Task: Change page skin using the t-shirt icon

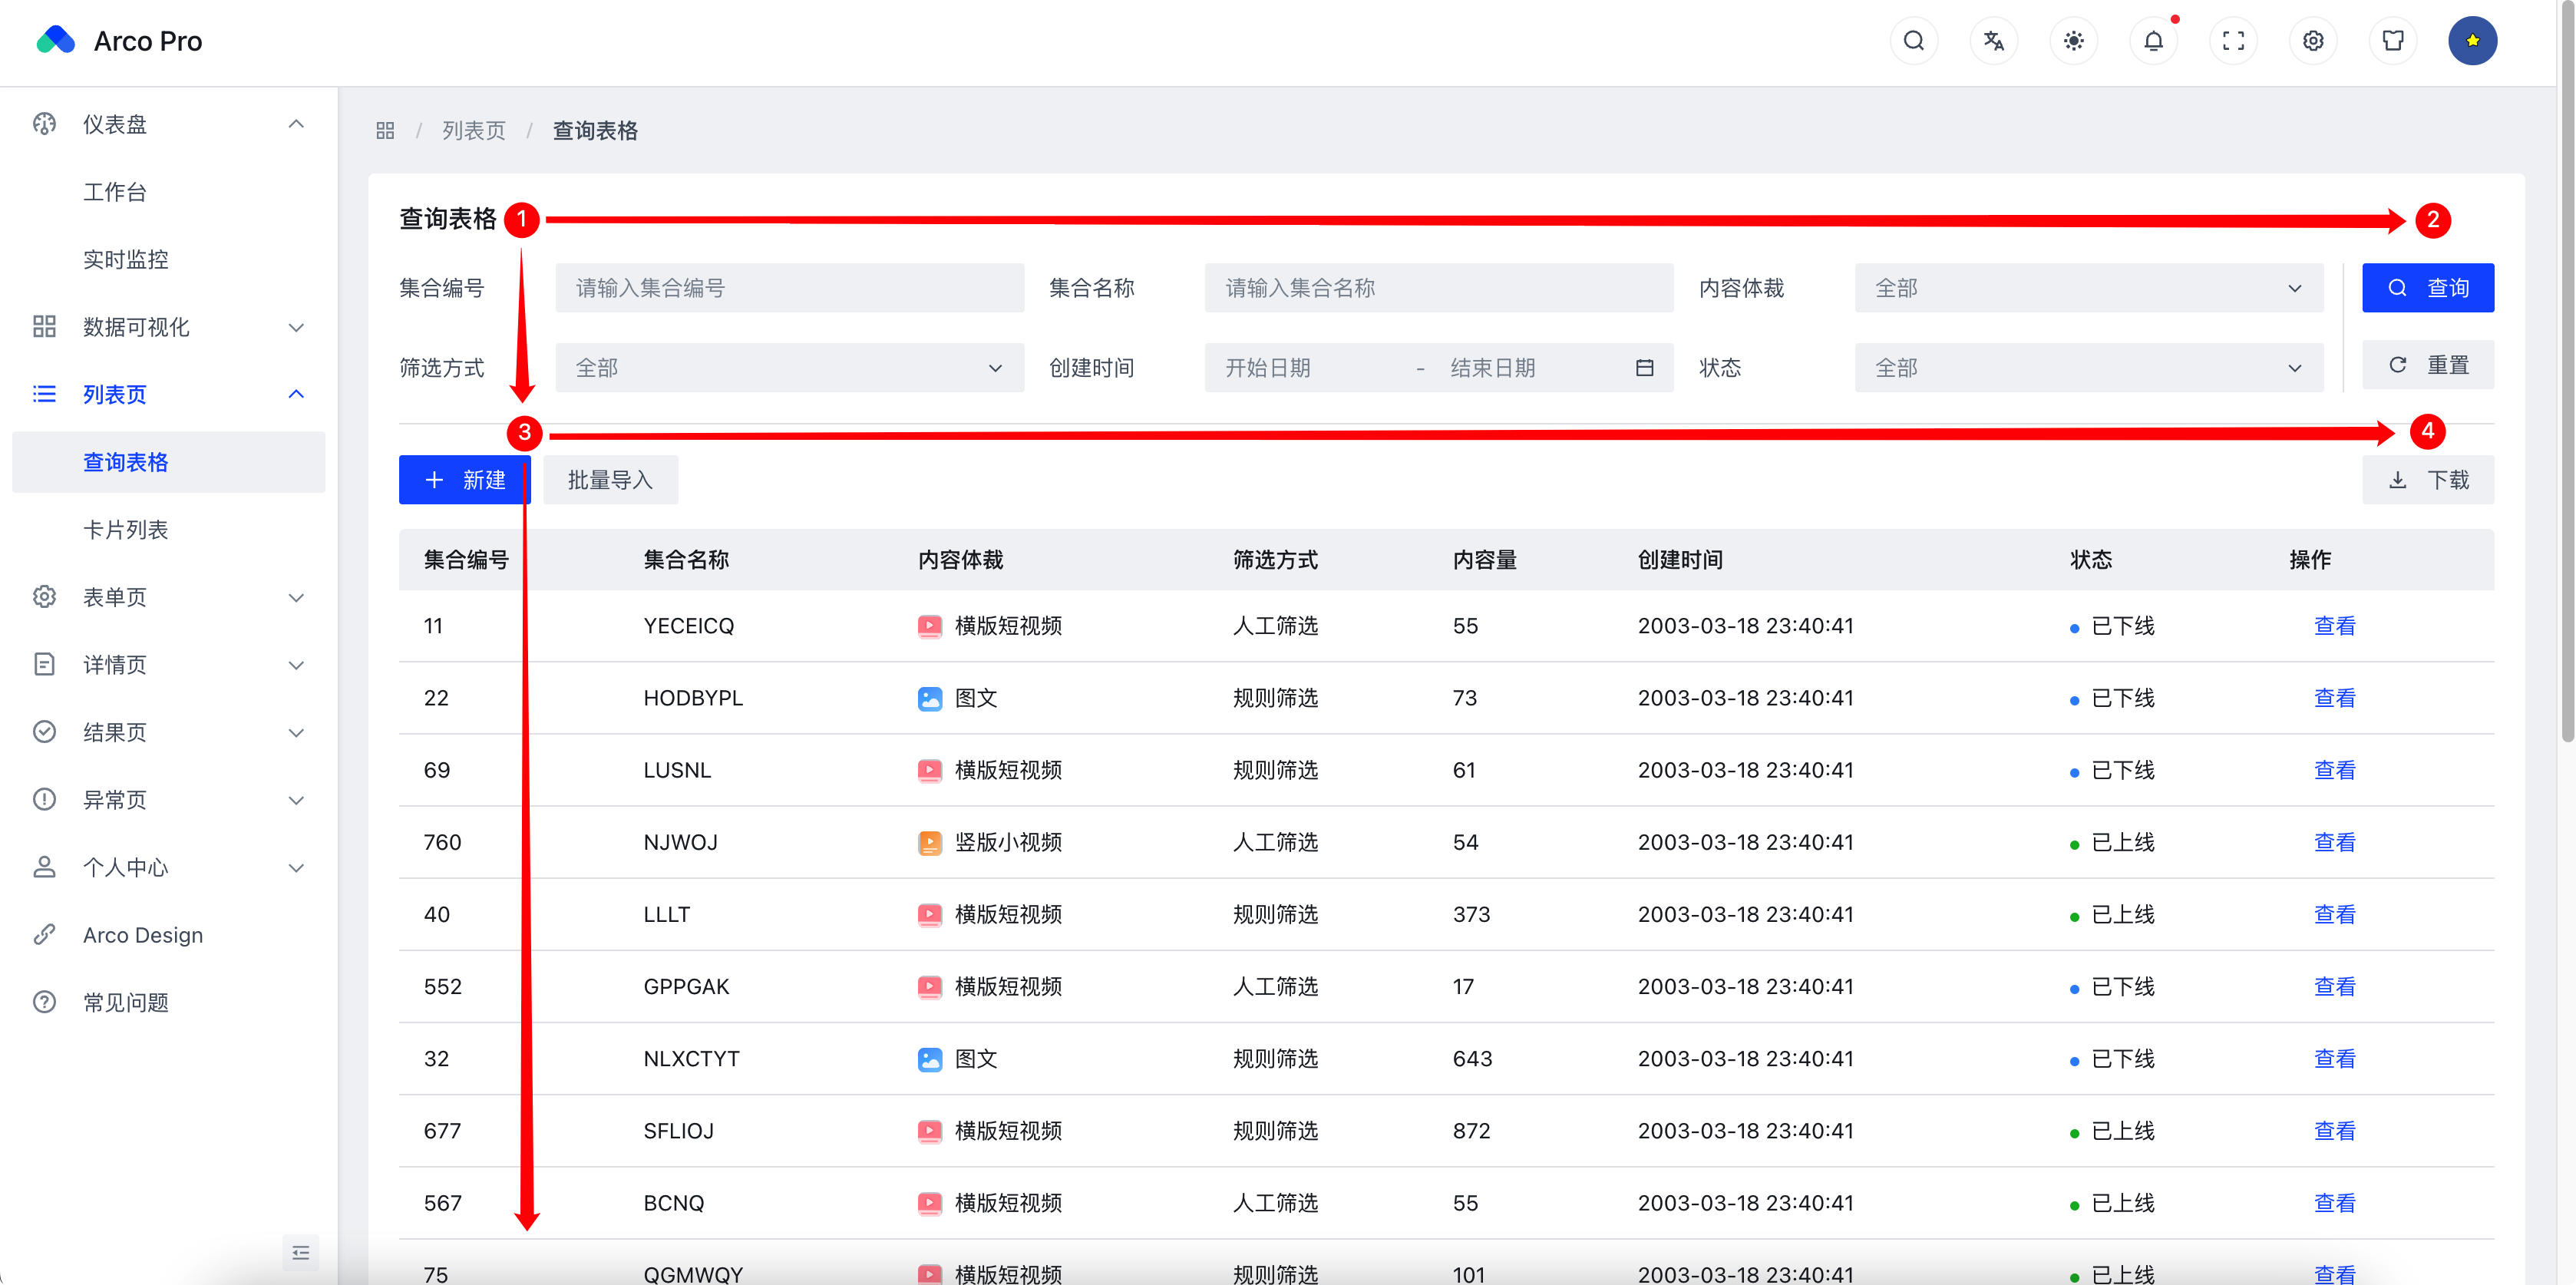Action: 2393,41
